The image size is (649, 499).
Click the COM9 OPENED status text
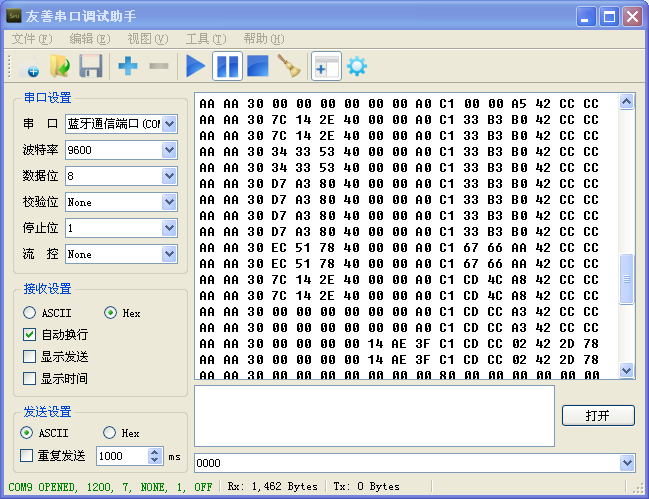click(x=110, y=487)
